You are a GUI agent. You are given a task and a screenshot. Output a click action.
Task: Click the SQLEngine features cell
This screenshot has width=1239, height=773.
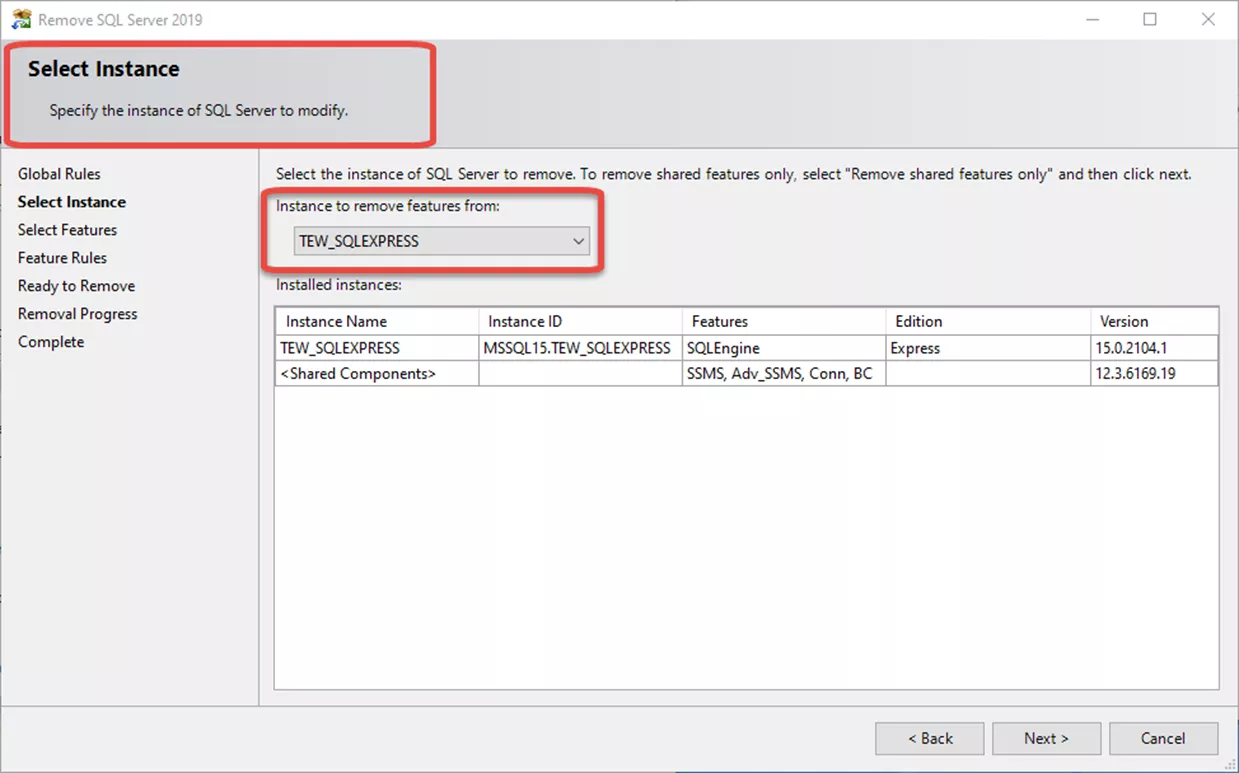(x=783, y=348)
